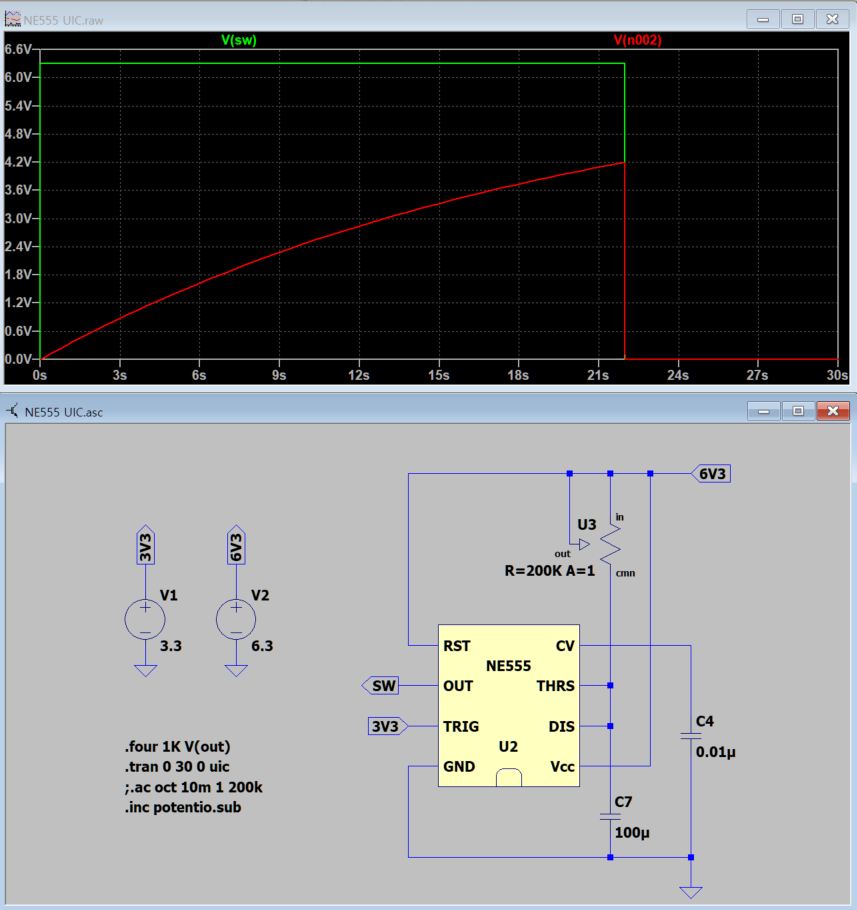Click the 6V3 net flag at top right

tap(710, 474)
